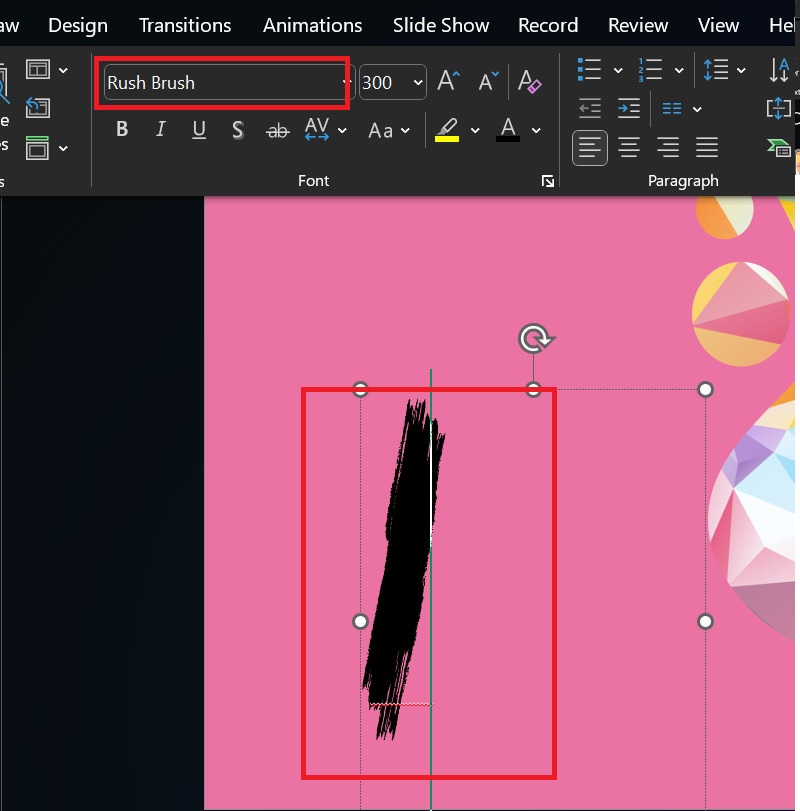The image size is (800, 811).
Task: Open the Slide Show tab
Action: 441,25
